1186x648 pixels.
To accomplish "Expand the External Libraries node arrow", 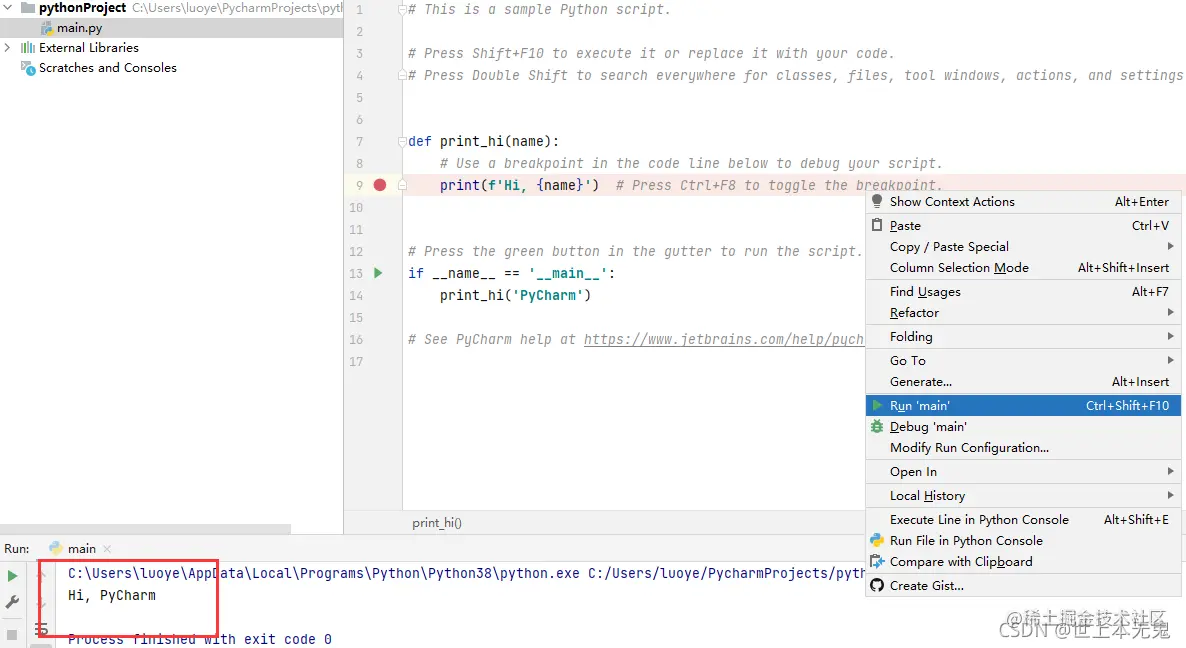I will click(8, 48).
